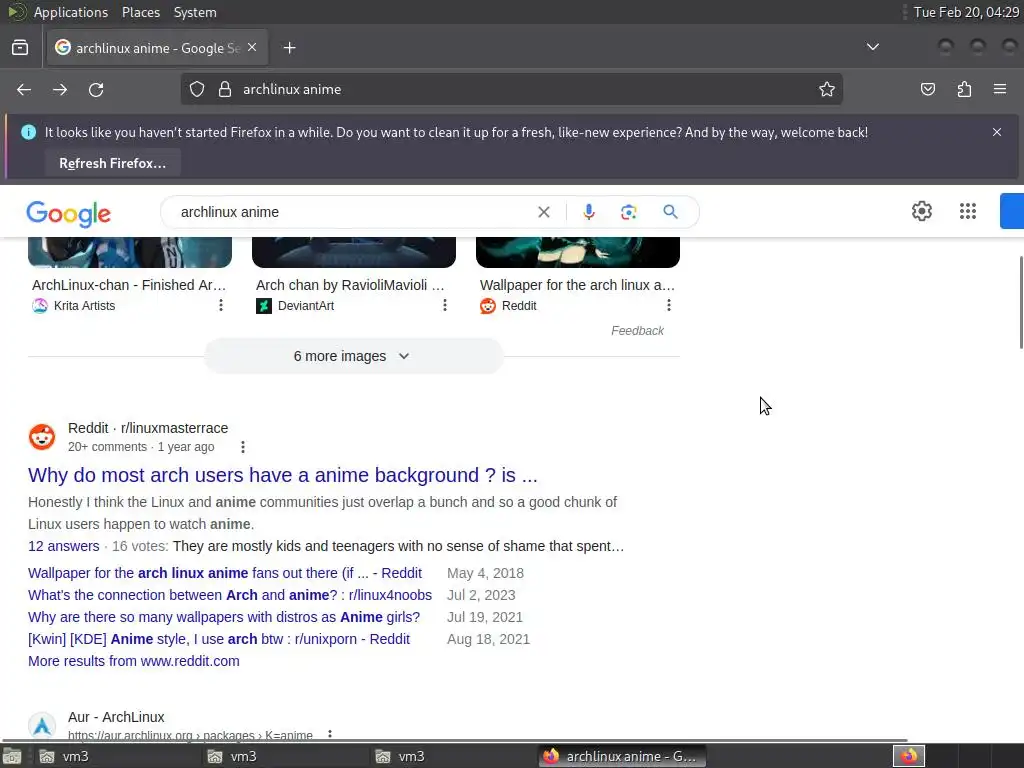This screenshot has height=768, width=1024.
Task: Click the Refresh Firefox button
Action: tap(112, 163)
